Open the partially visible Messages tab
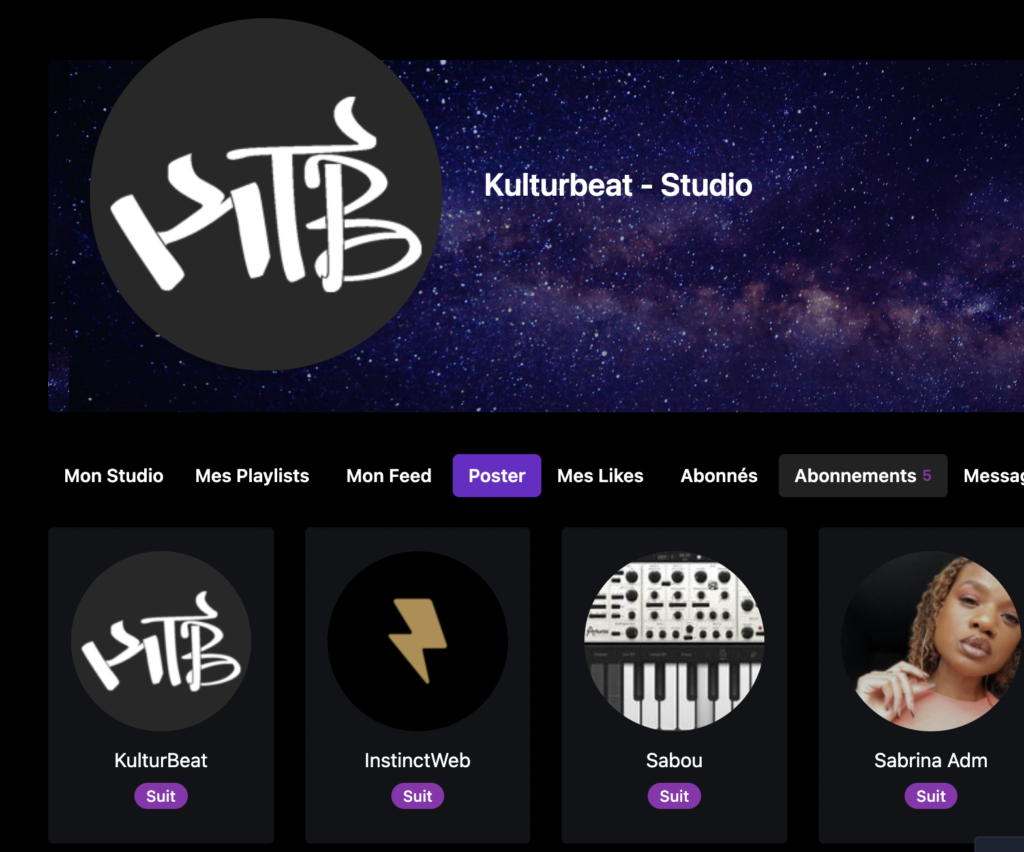Screen dimensions: 1024x852 993,476
